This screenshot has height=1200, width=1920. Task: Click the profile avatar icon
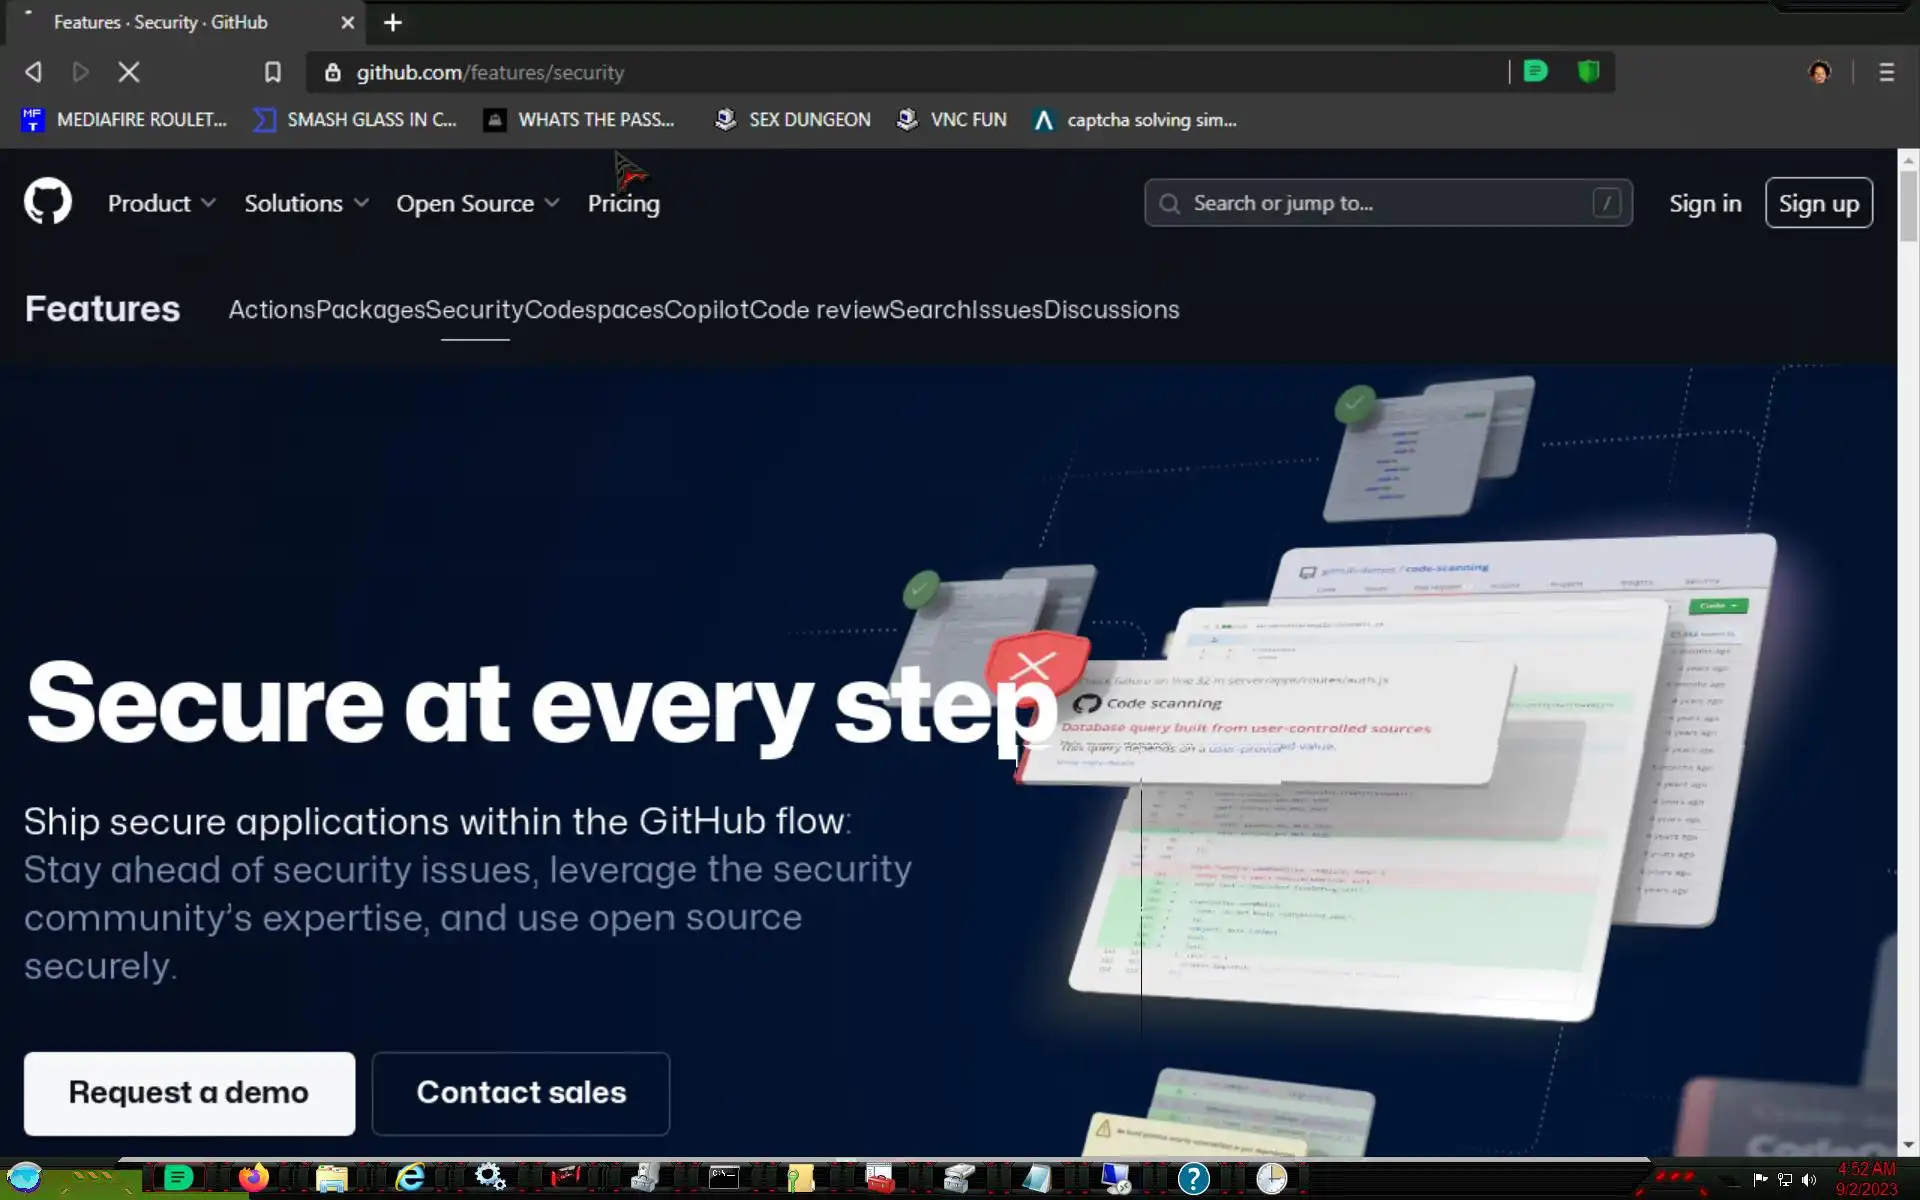[1819, 72]
